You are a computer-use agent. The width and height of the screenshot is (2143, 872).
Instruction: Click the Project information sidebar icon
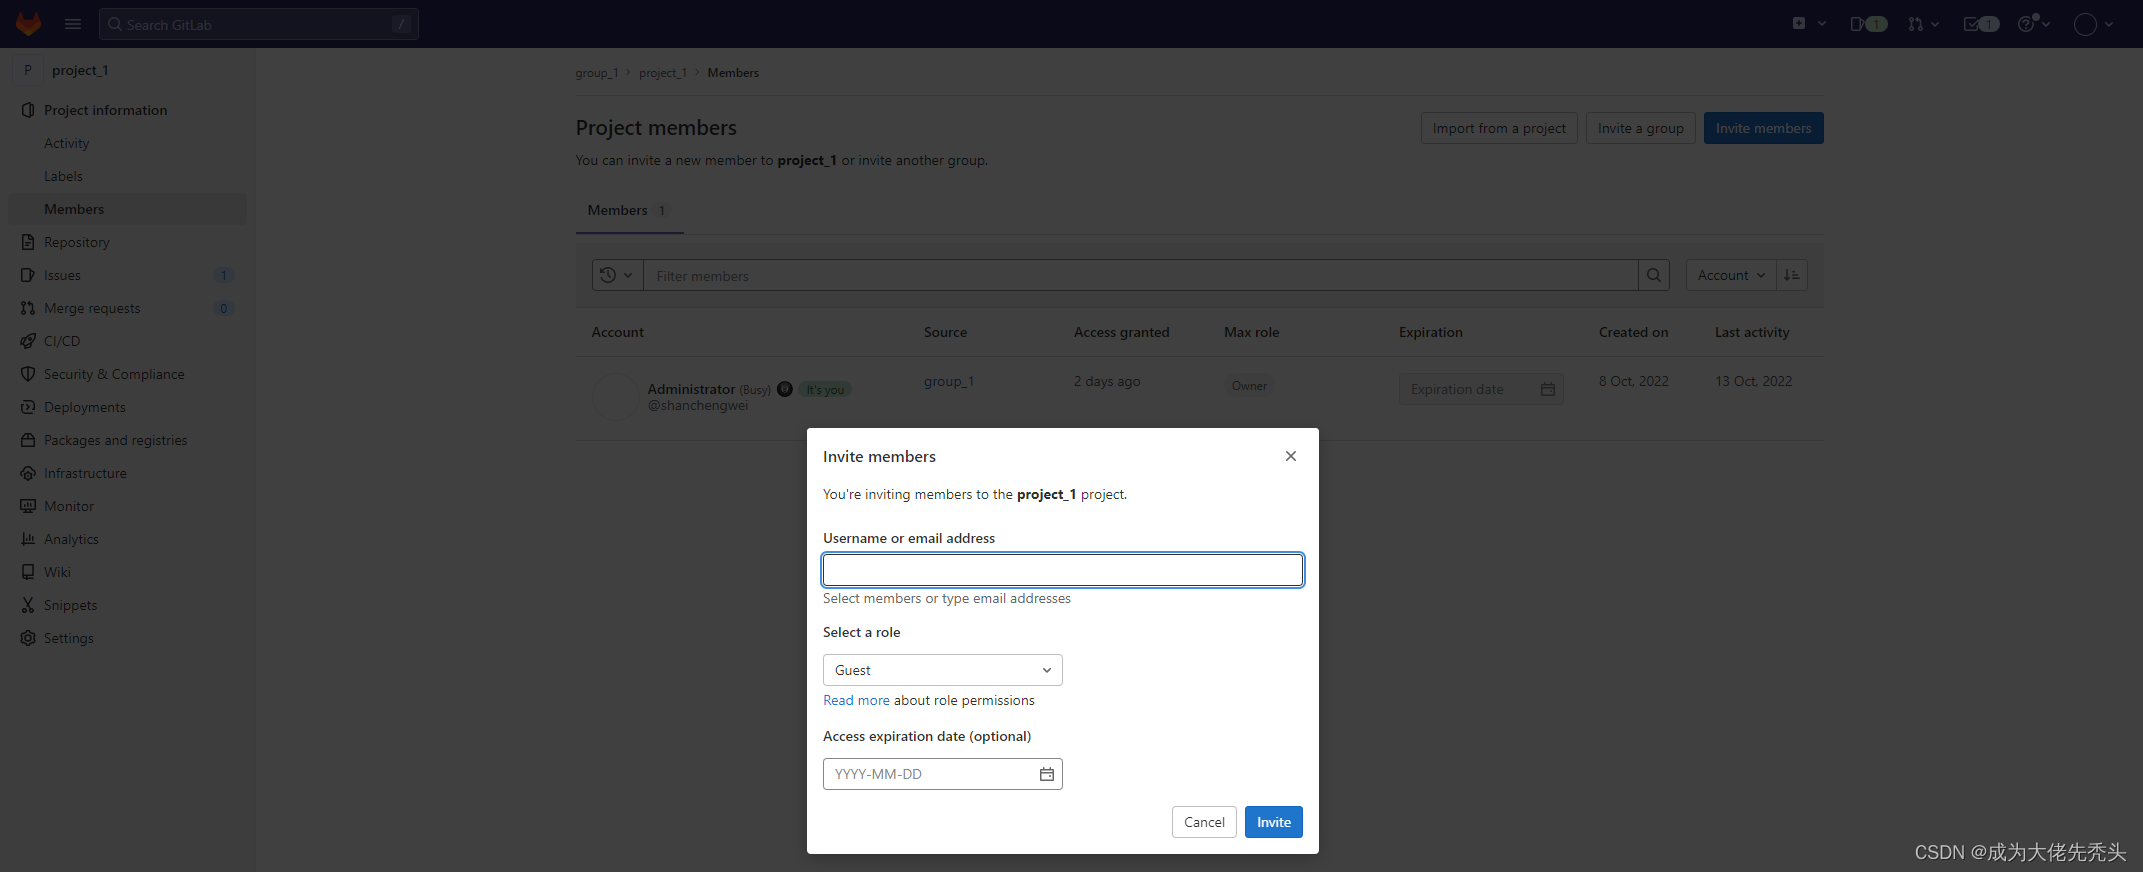click(28, 110)
